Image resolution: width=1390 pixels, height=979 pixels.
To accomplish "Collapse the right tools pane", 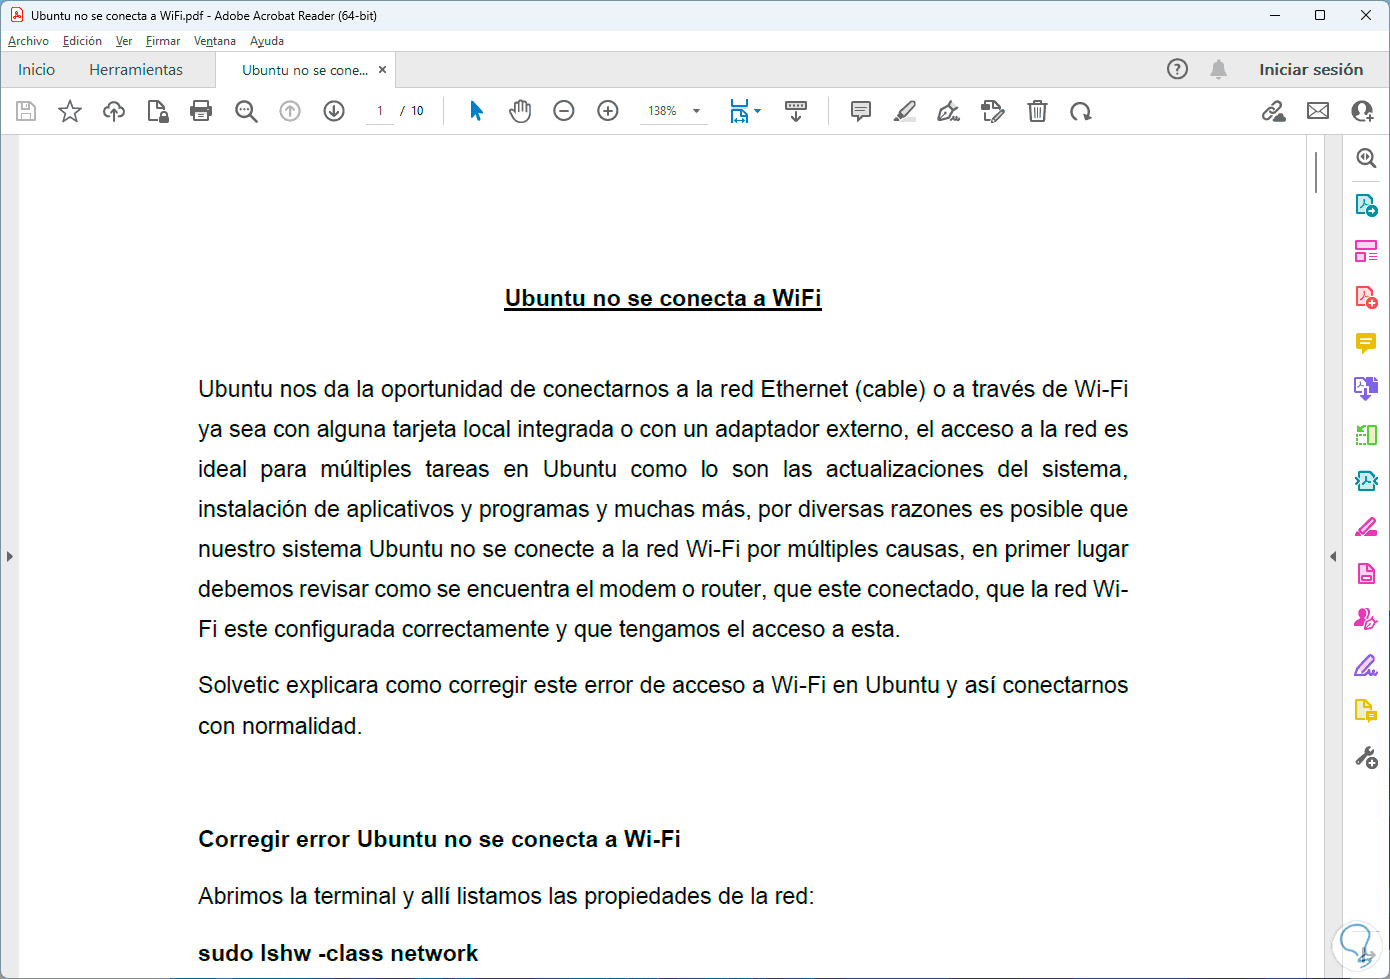I will tap(1333, 556).
